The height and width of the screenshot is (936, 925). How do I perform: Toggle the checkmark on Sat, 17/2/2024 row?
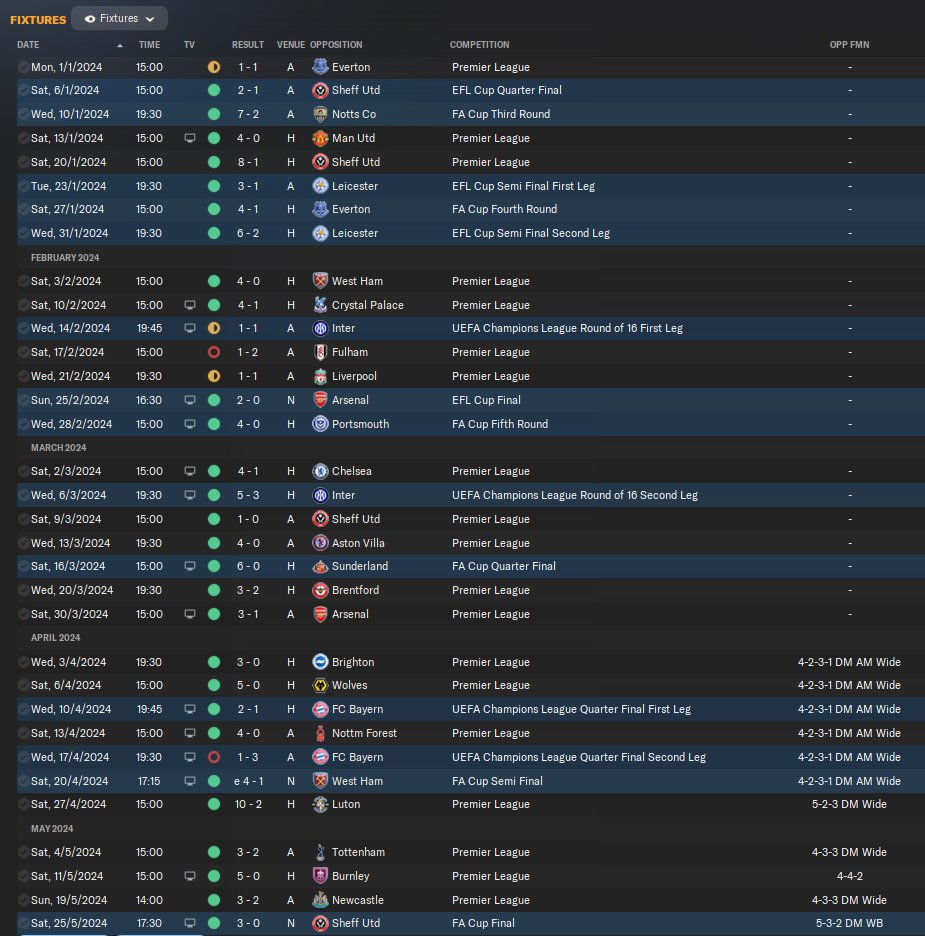pos(23,352)
